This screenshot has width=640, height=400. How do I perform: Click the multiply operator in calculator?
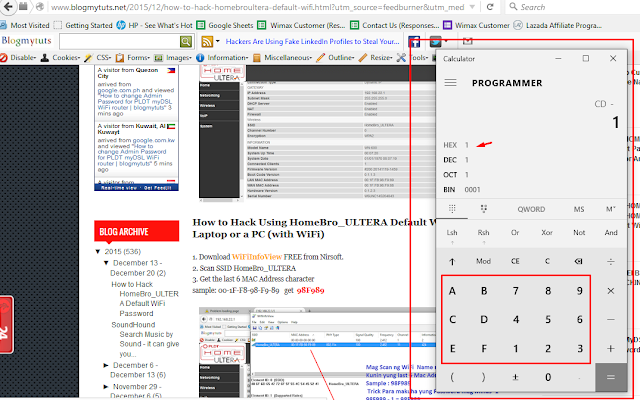tap(611, 291)
